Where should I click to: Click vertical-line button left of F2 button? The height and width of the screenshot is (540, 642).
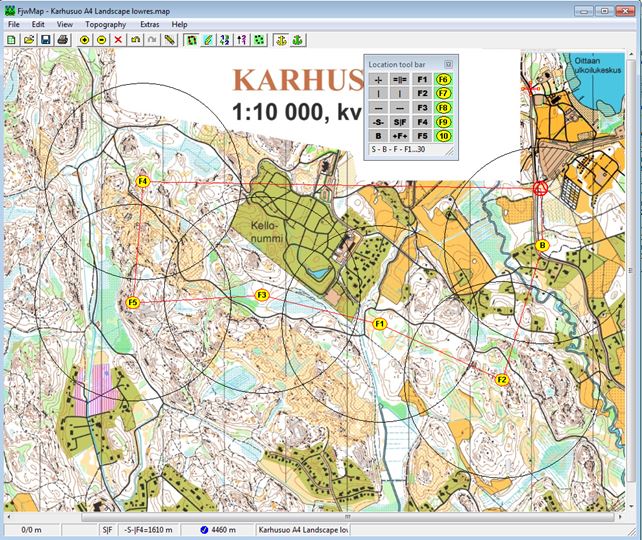400,94
